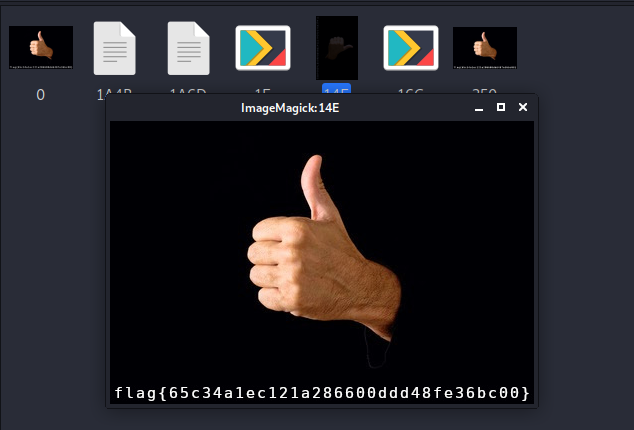This screenshot has width=634, height=430.
Task: Select the first text document icon in file manager
Action: click(x=114, y=48)
